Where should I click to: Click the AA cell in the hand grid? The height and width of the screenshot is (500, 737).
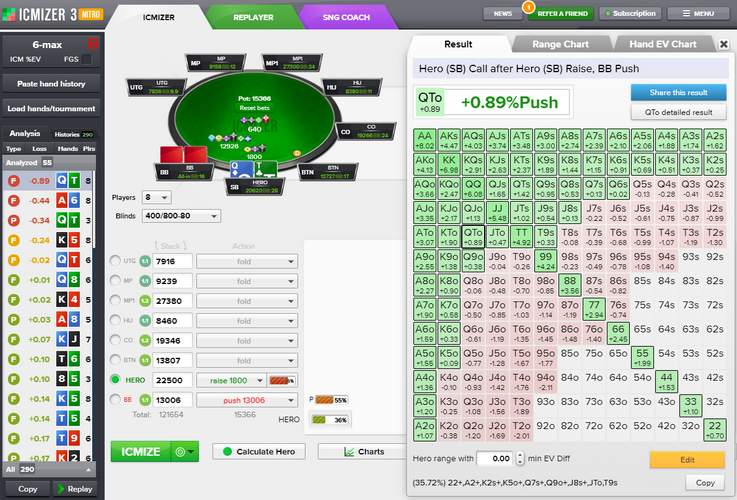[424, 140]
